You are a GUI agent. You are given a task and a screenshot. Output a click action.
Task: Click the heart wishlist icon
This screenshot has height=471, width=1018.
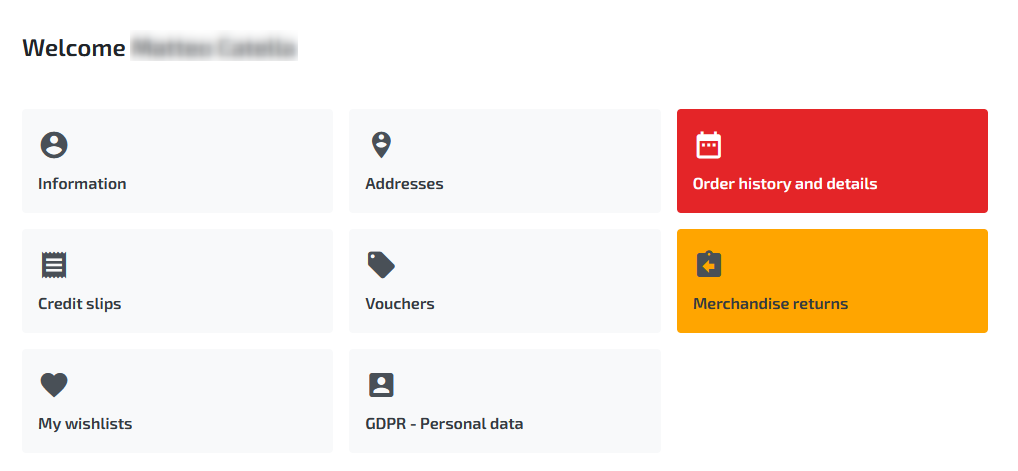pyautogui.click(x=54, y=385)
